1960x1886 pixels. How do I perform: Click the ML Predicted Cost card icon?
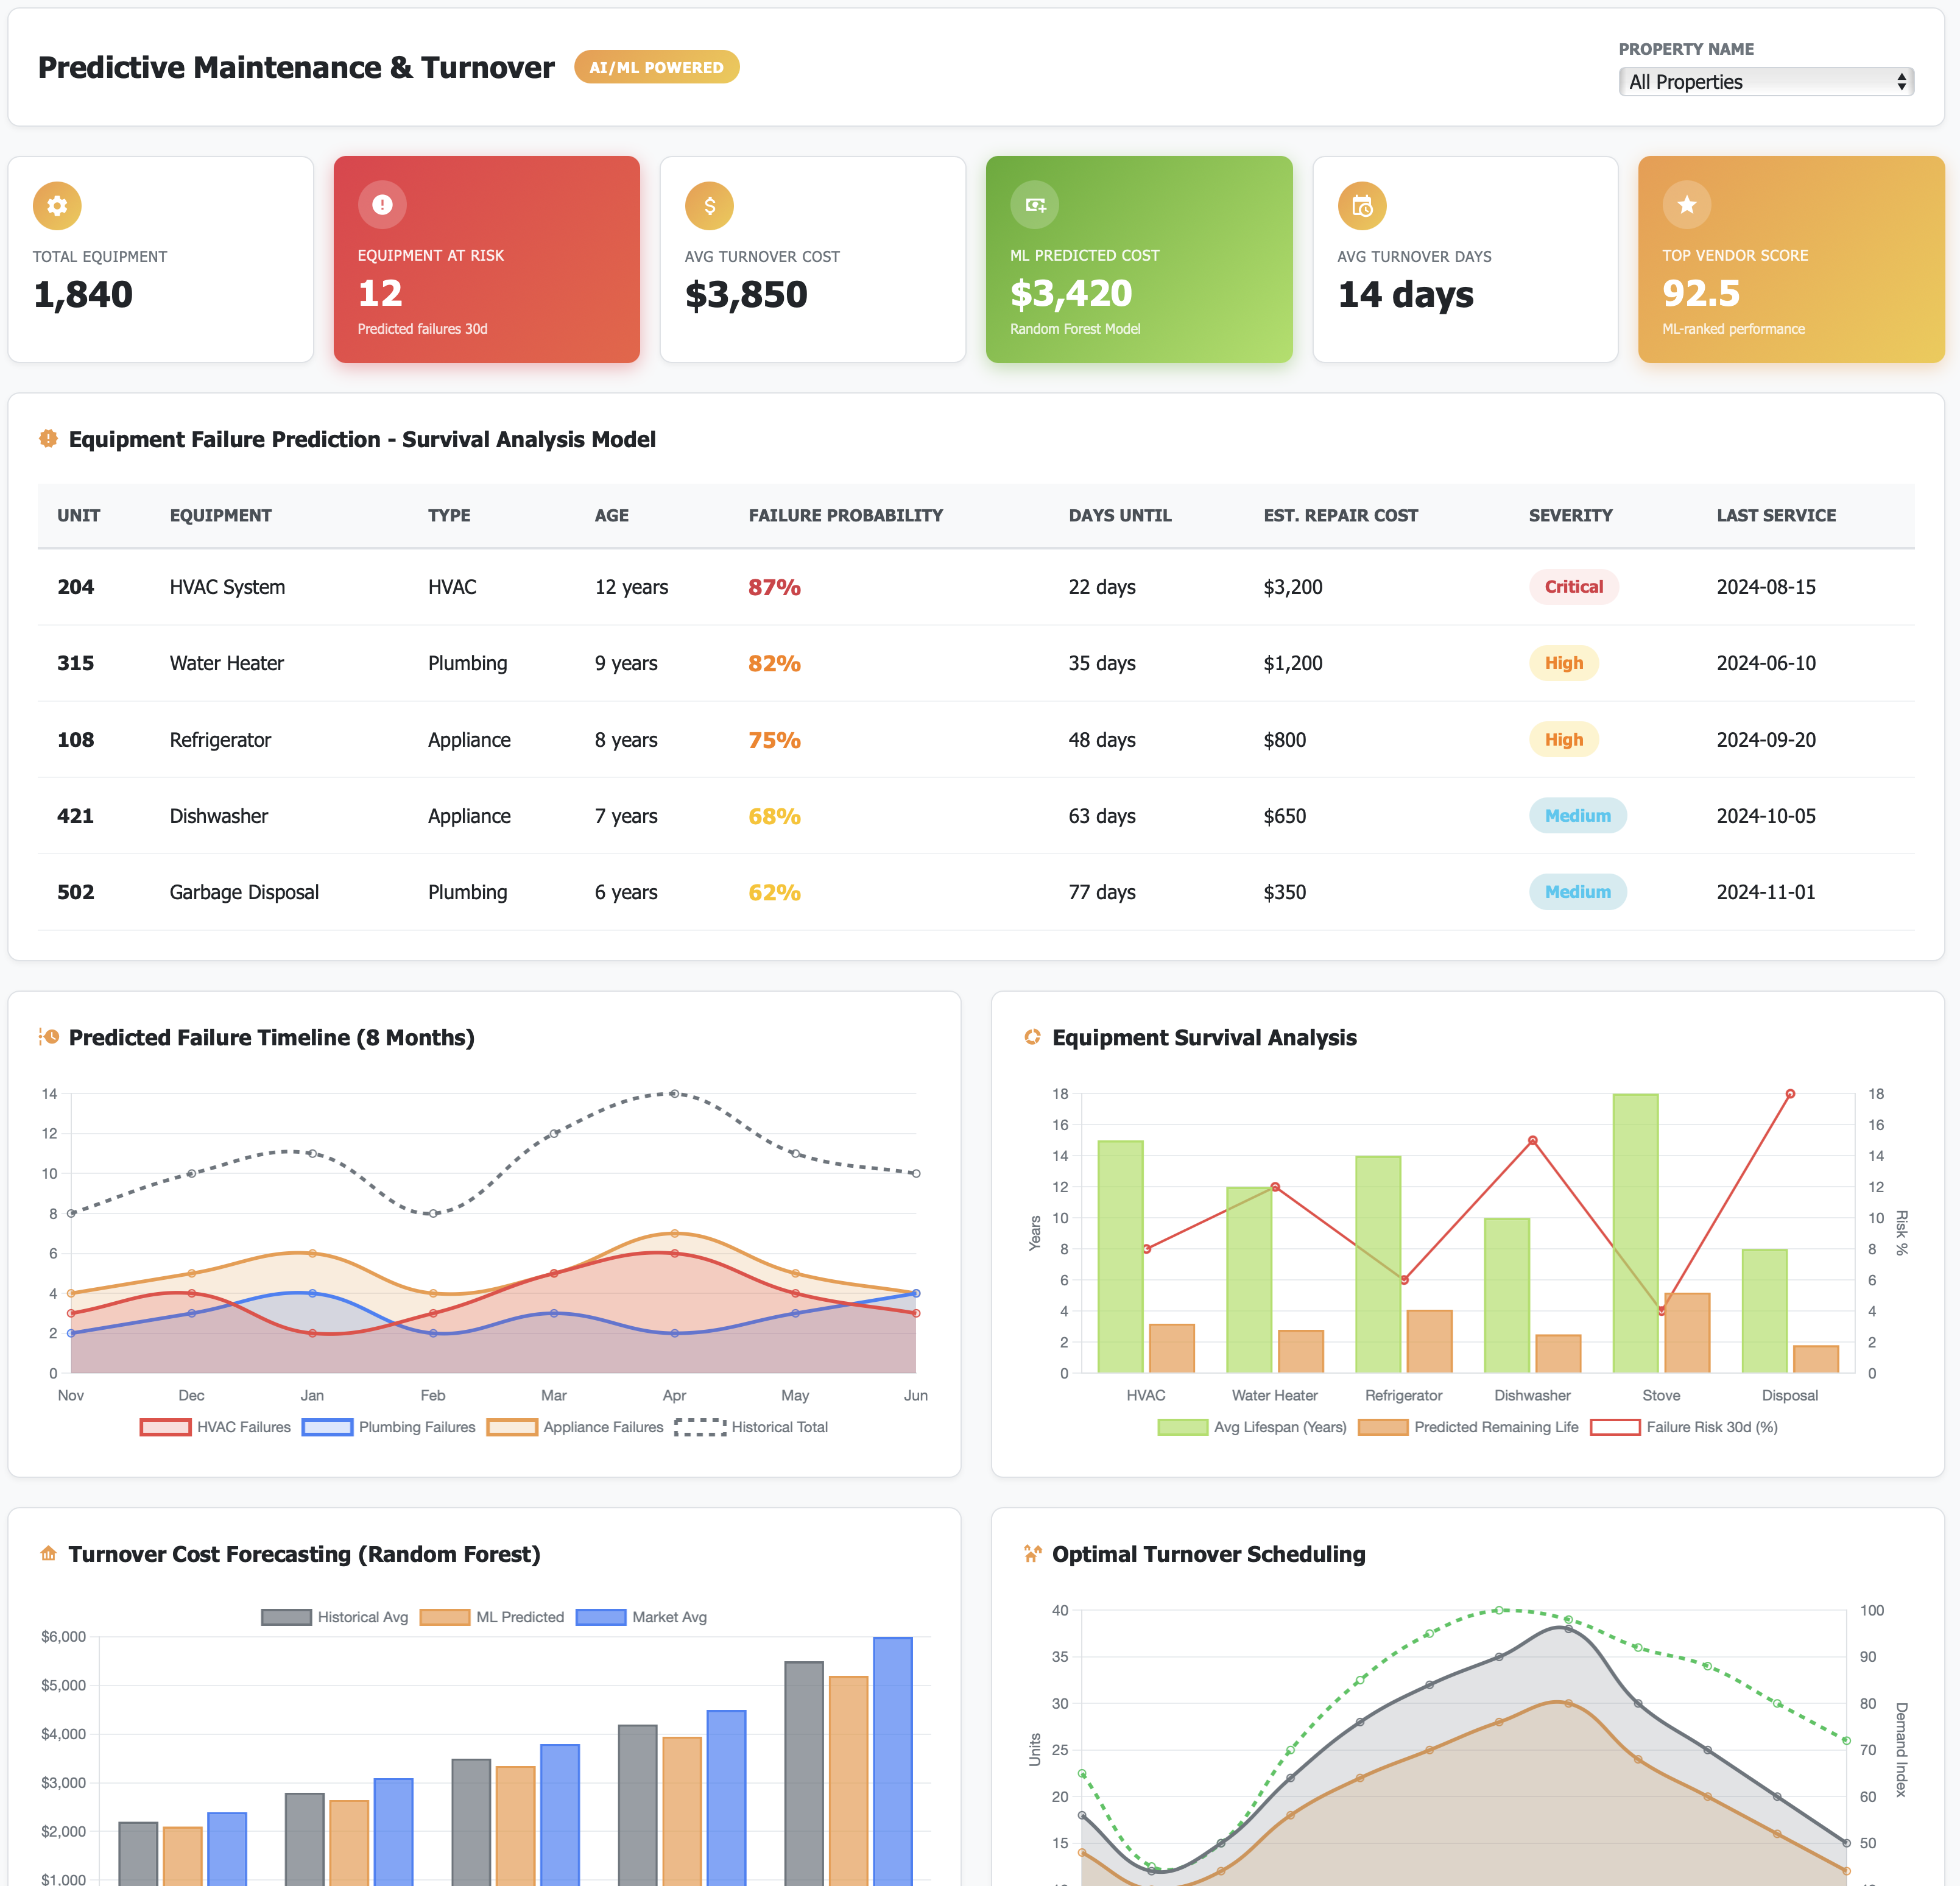point(1035,204)
